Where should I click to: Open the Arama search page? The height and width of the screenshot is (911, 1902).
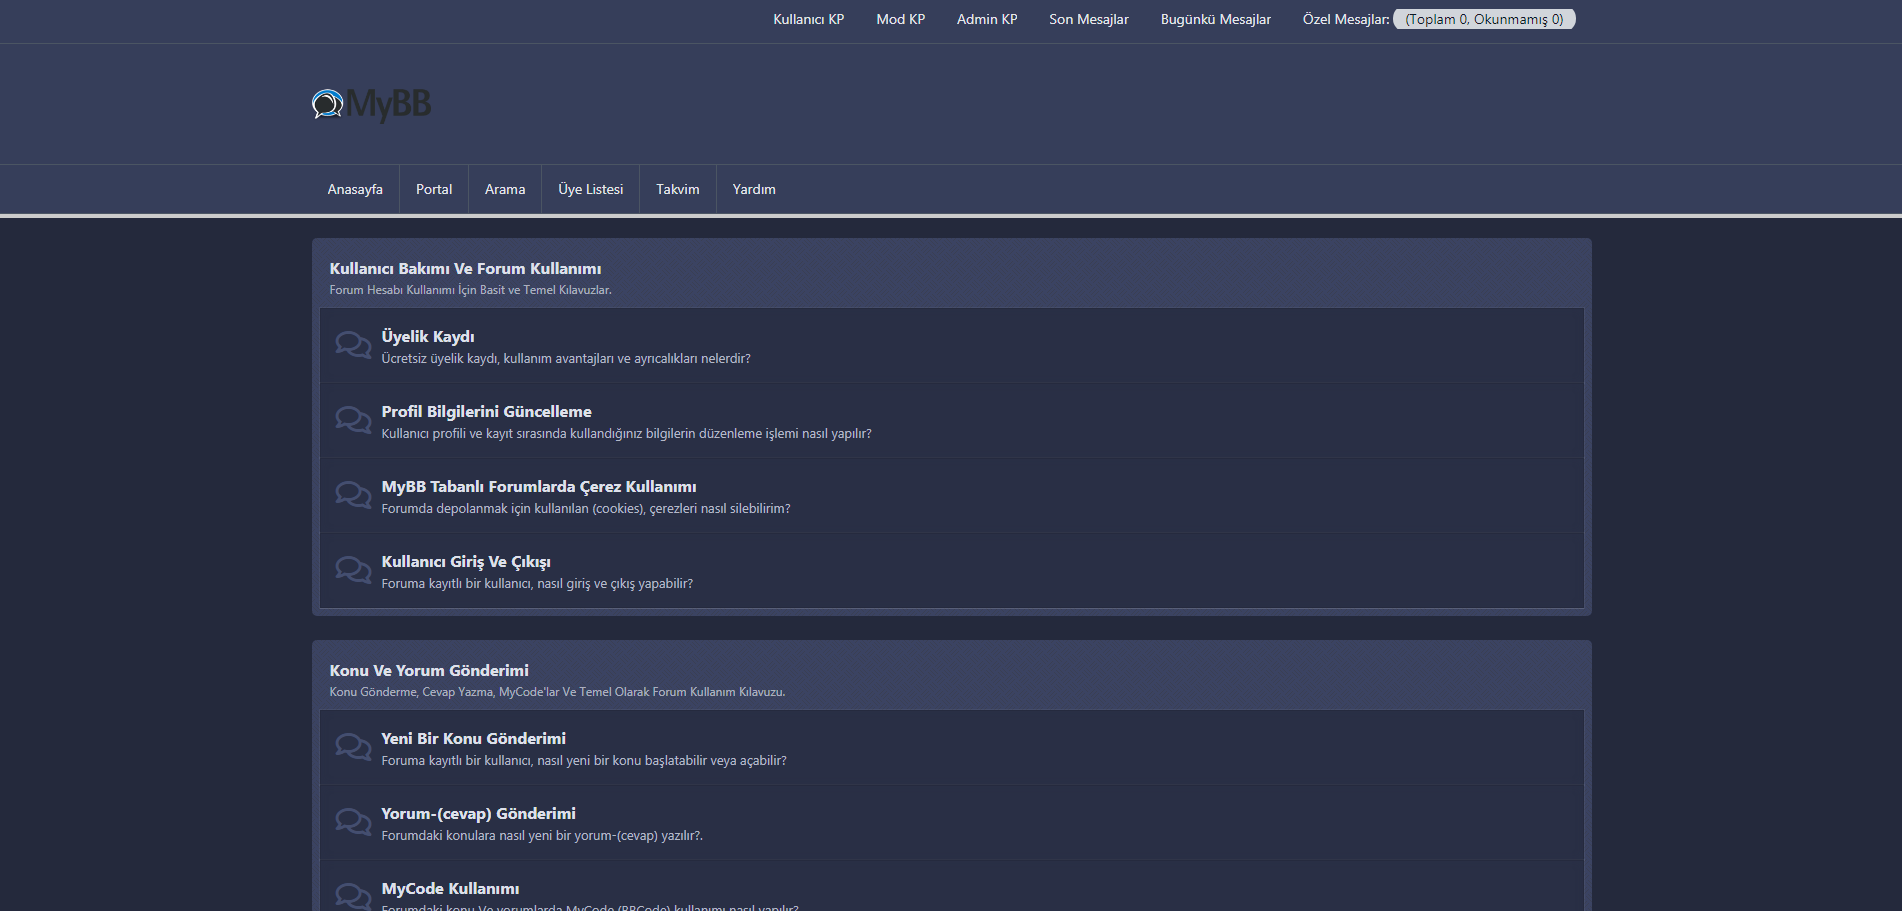[505, 189]
